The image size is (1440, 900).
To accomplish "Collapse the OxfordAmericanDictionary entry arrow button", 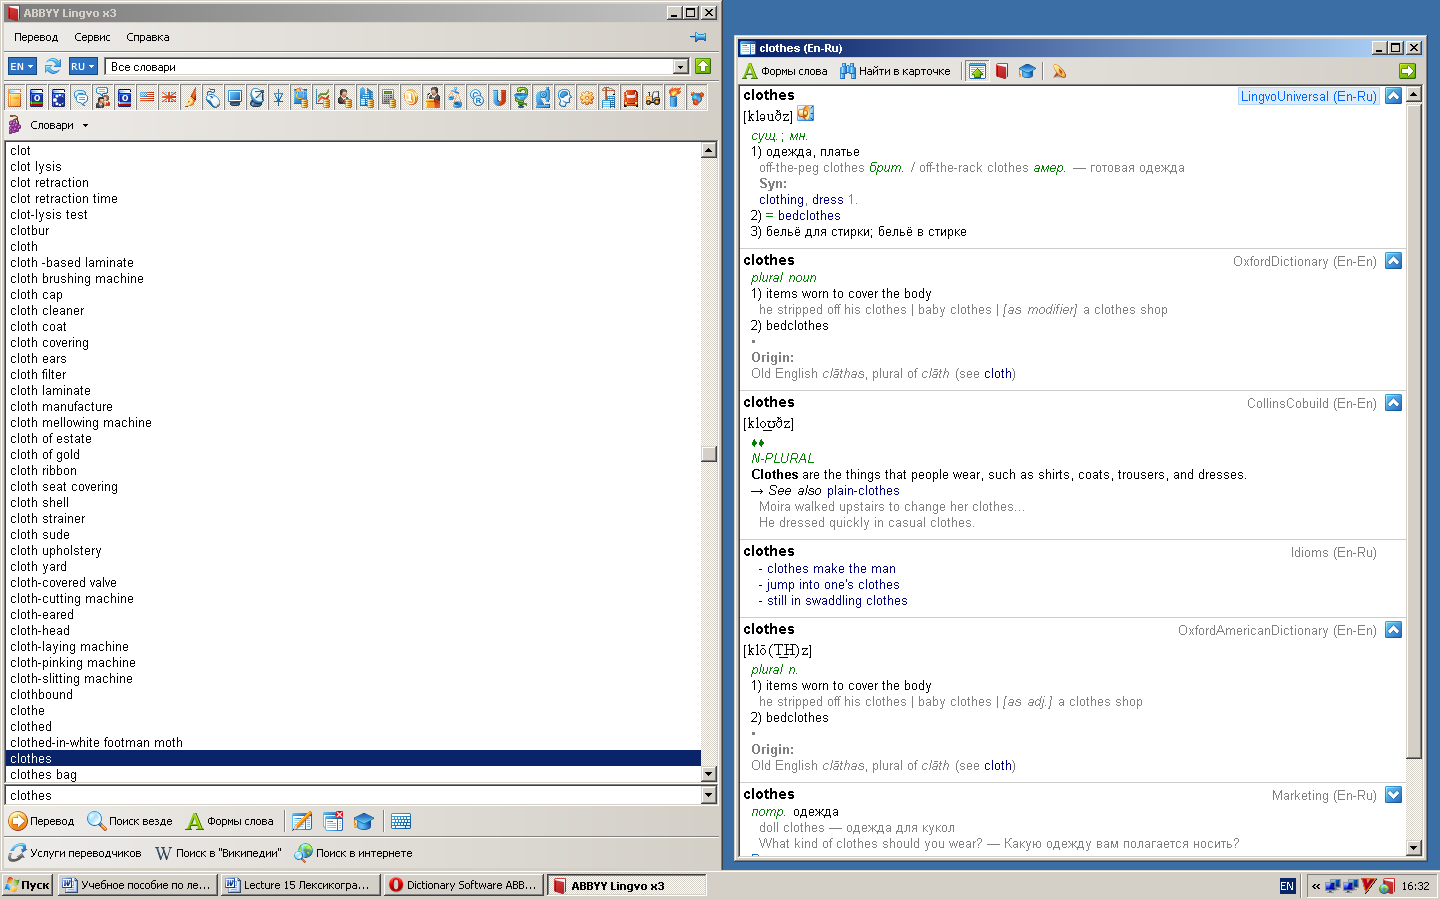I will (x=1393, y=630).
